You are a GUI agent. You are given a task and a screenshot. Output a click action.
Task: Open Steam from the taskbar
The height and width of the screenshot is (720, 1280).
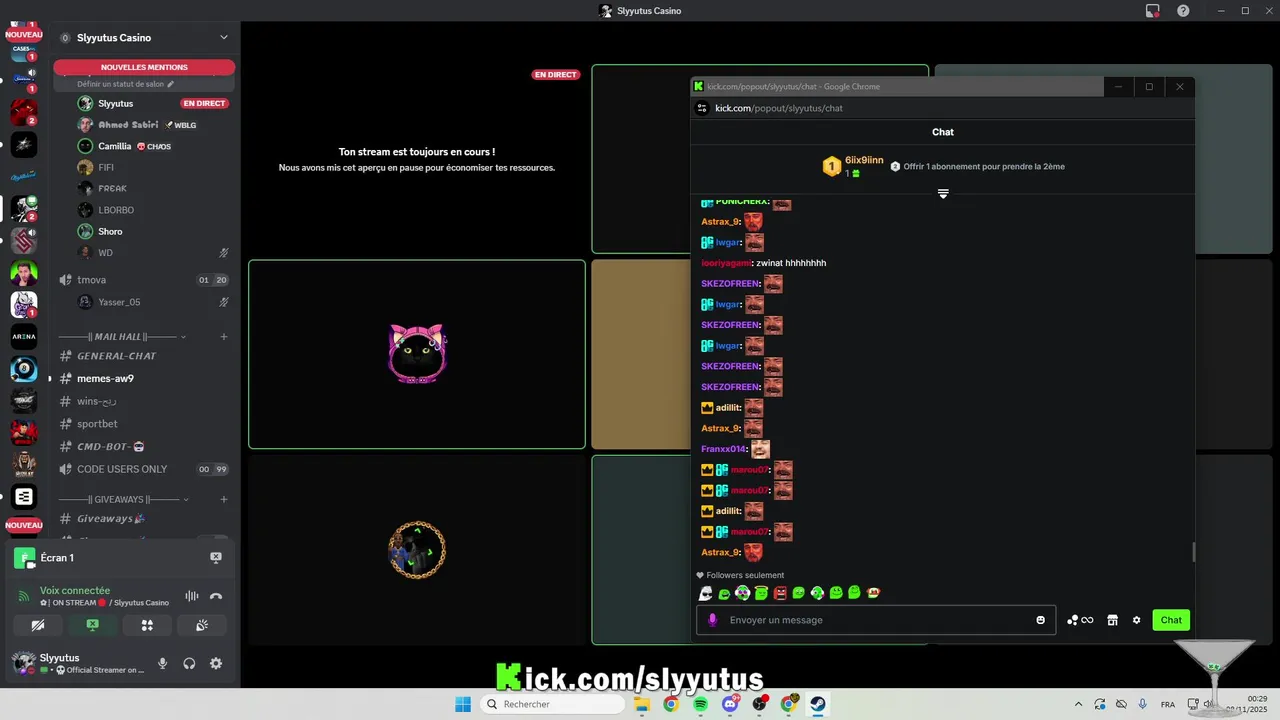818,704
